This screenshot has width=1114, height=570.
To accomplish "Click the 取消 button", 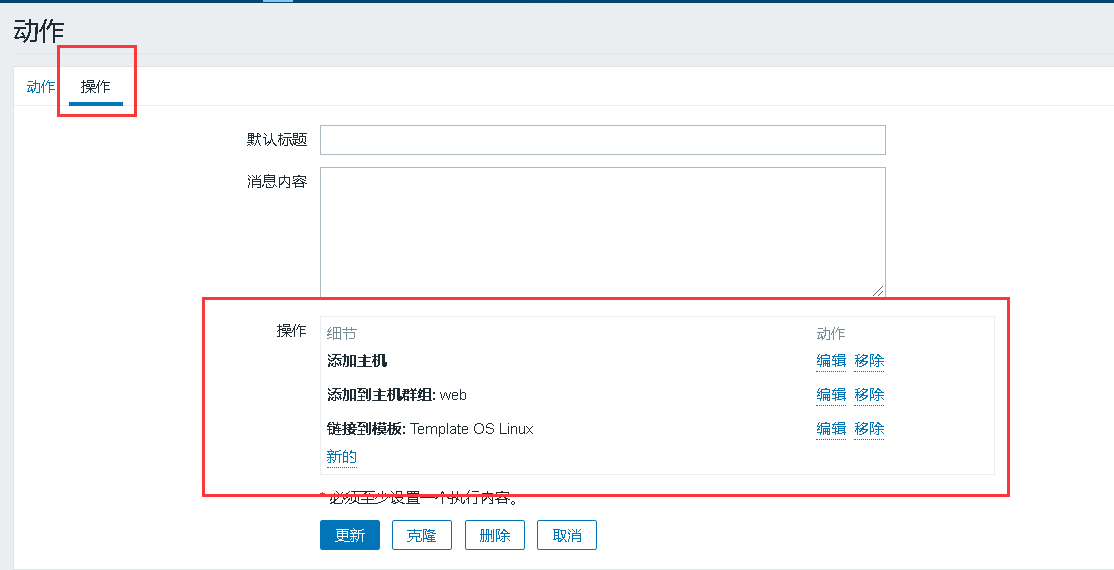I will 566,535.
